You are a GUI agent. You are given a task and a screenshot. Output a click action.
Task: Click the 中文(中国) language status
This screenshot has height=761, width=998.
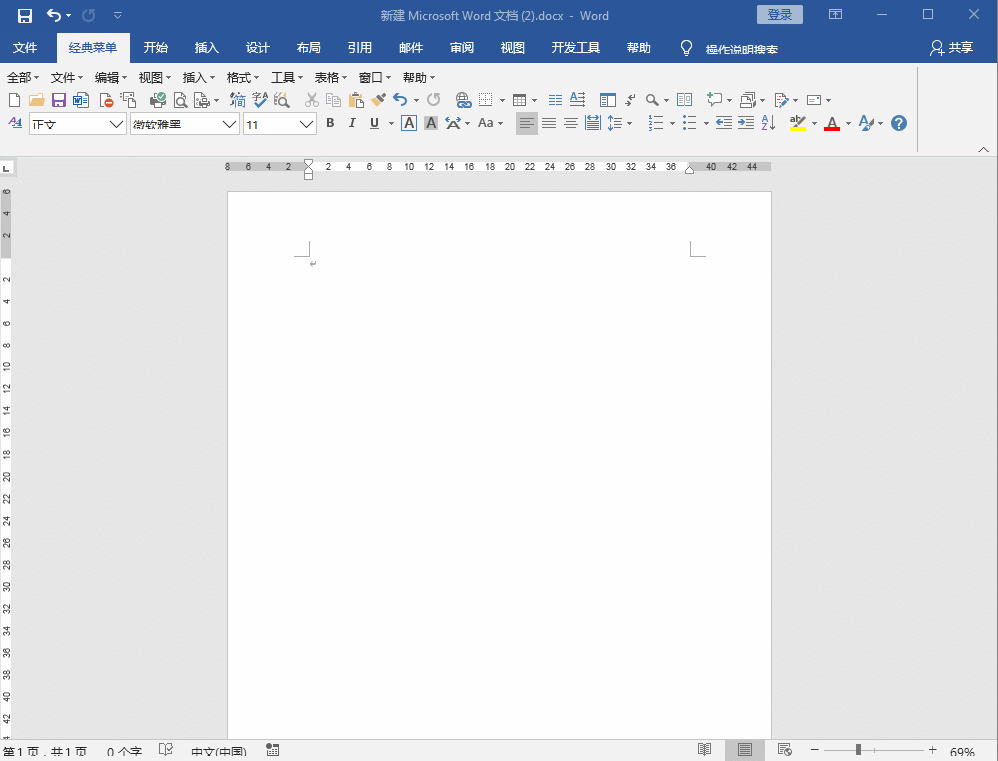pyautogui.click(x=219, y=751)
